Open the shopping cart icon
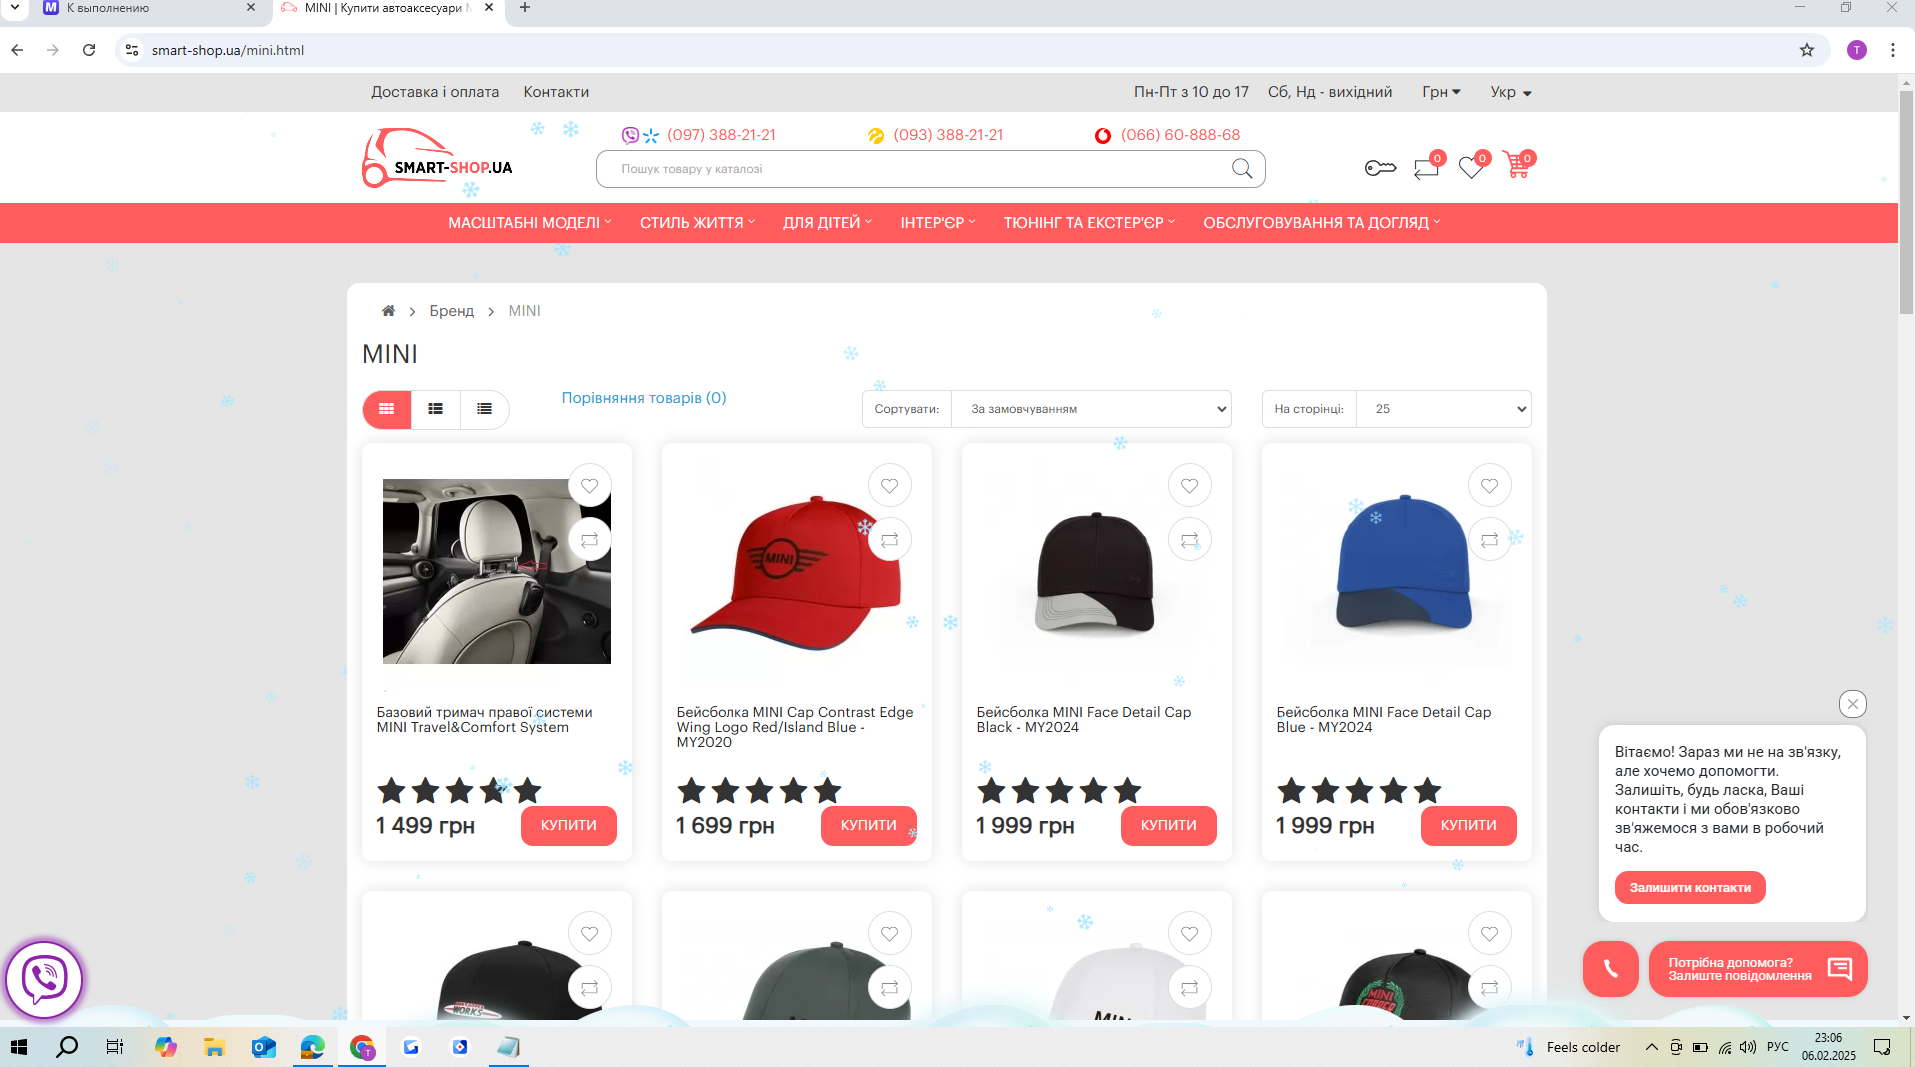Screen dimensions: 1915x1067 pos(1517,165)
